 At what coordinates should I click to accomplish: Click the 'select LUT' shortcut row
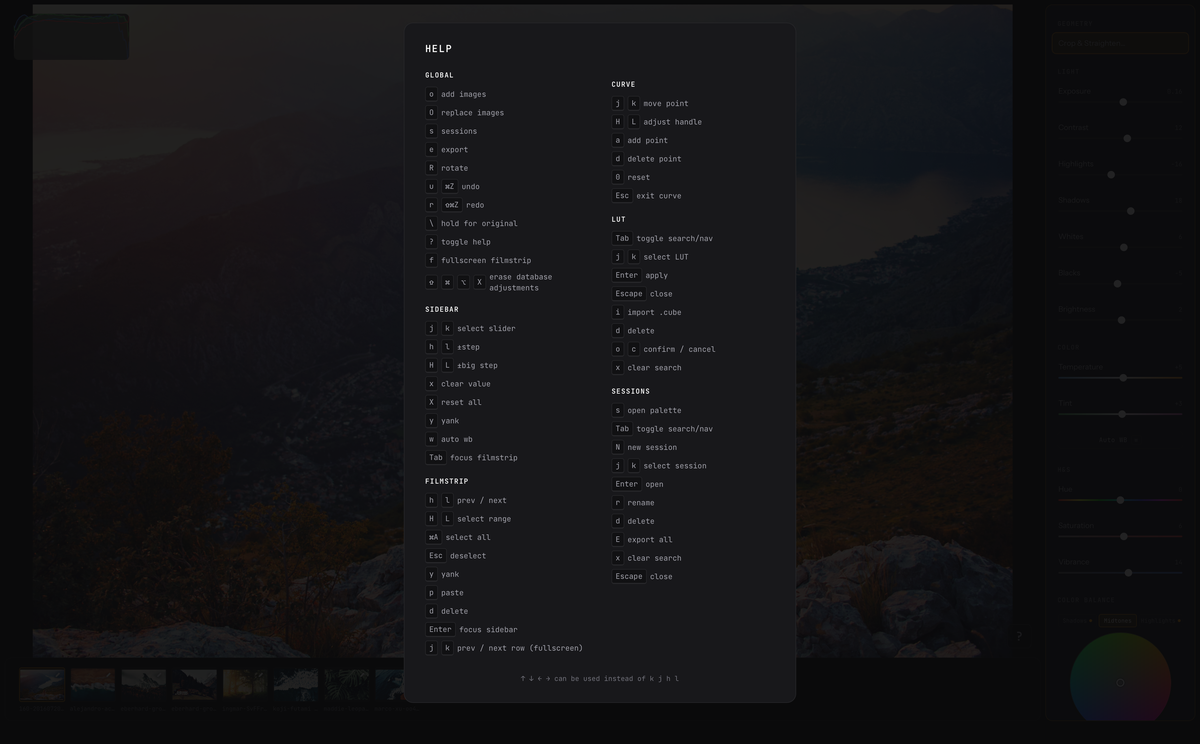click(650, 257)
